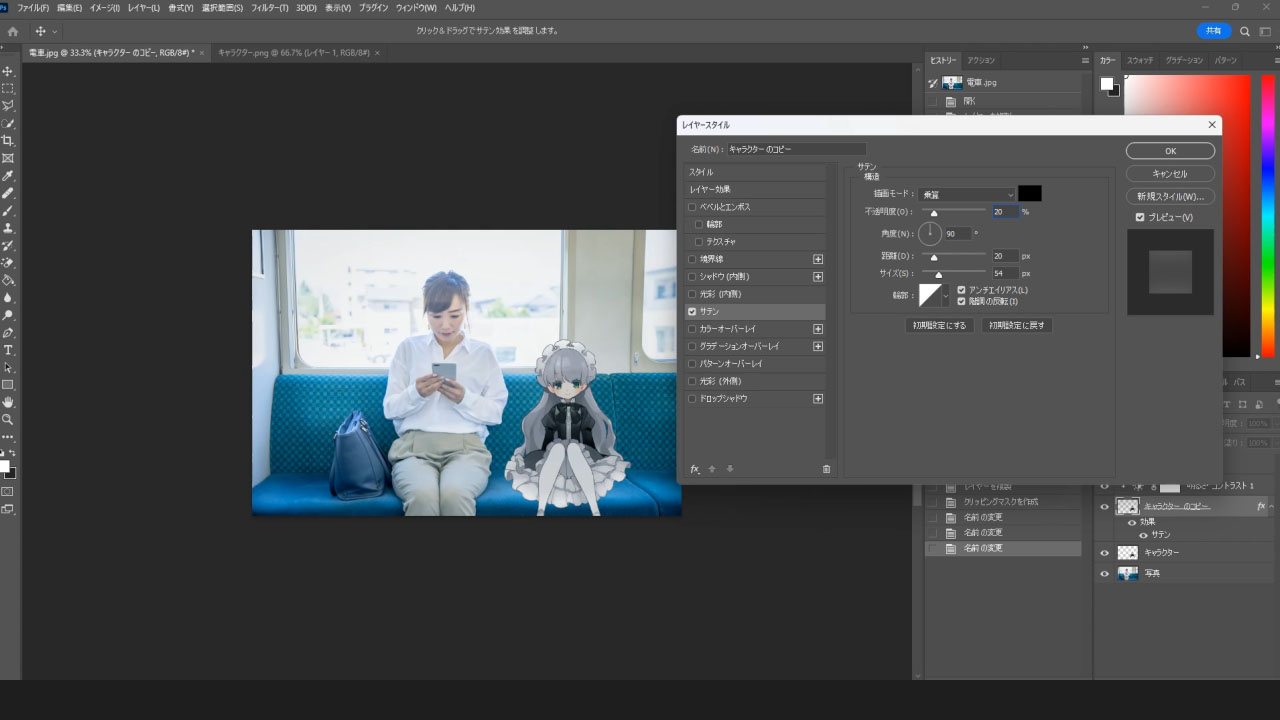This screenshot has width=1280, height=720.
Task: Select the Blur tool
Action: (8, 298)
